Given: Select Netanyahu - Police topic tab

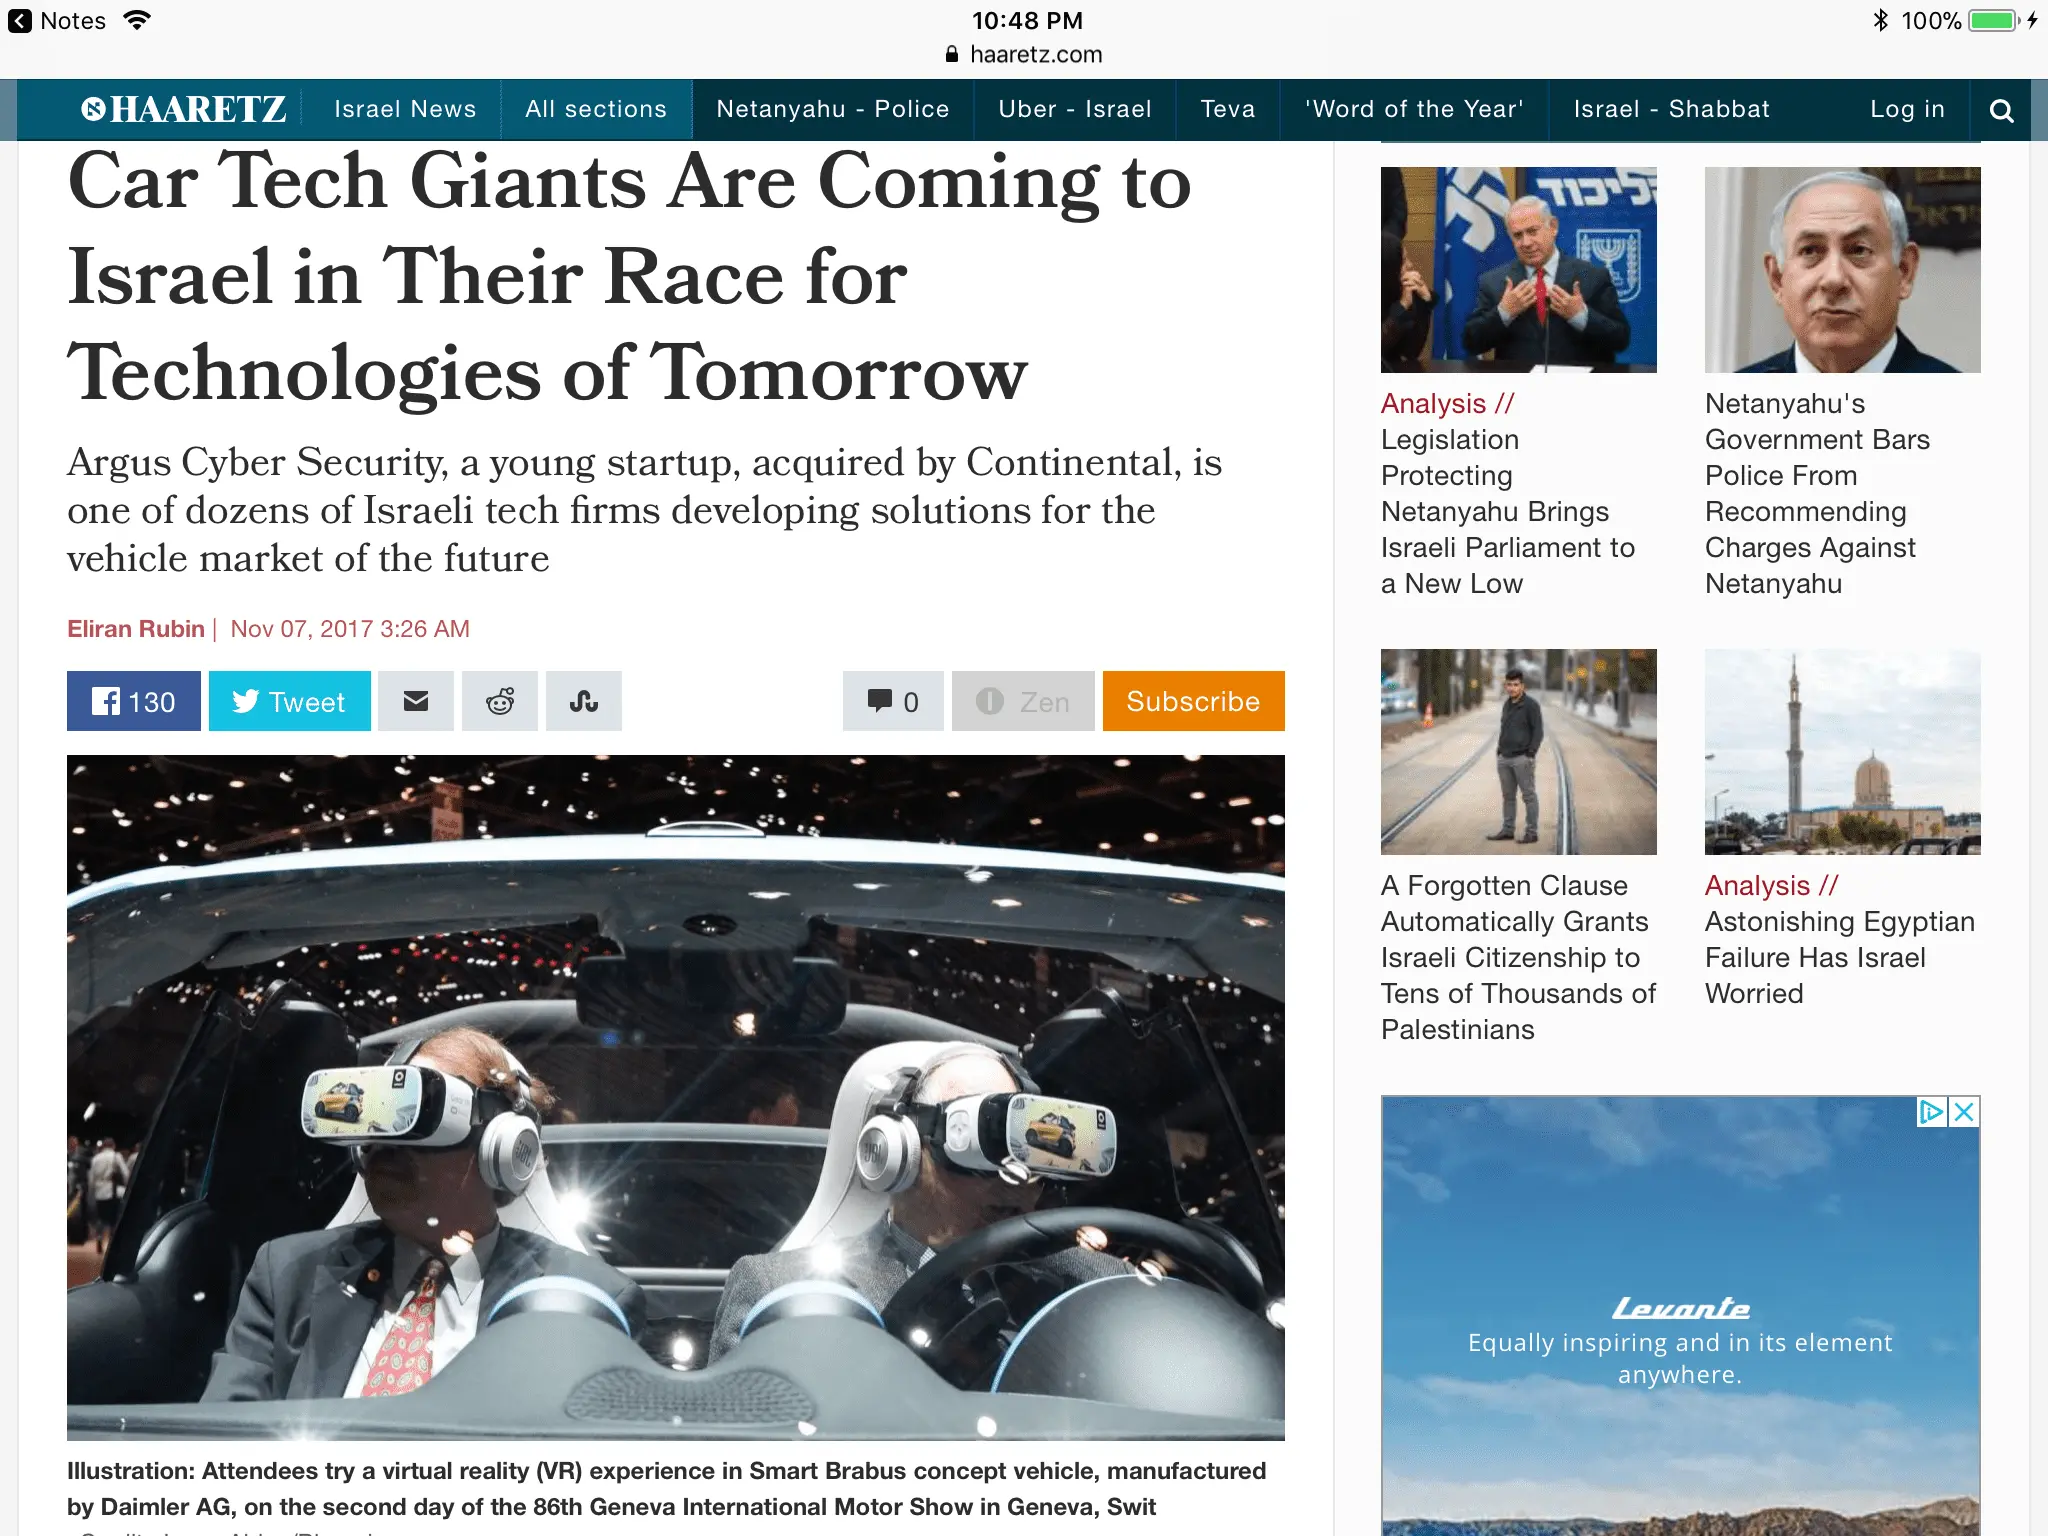Looking at the screenshot, I should coord(832,109).
